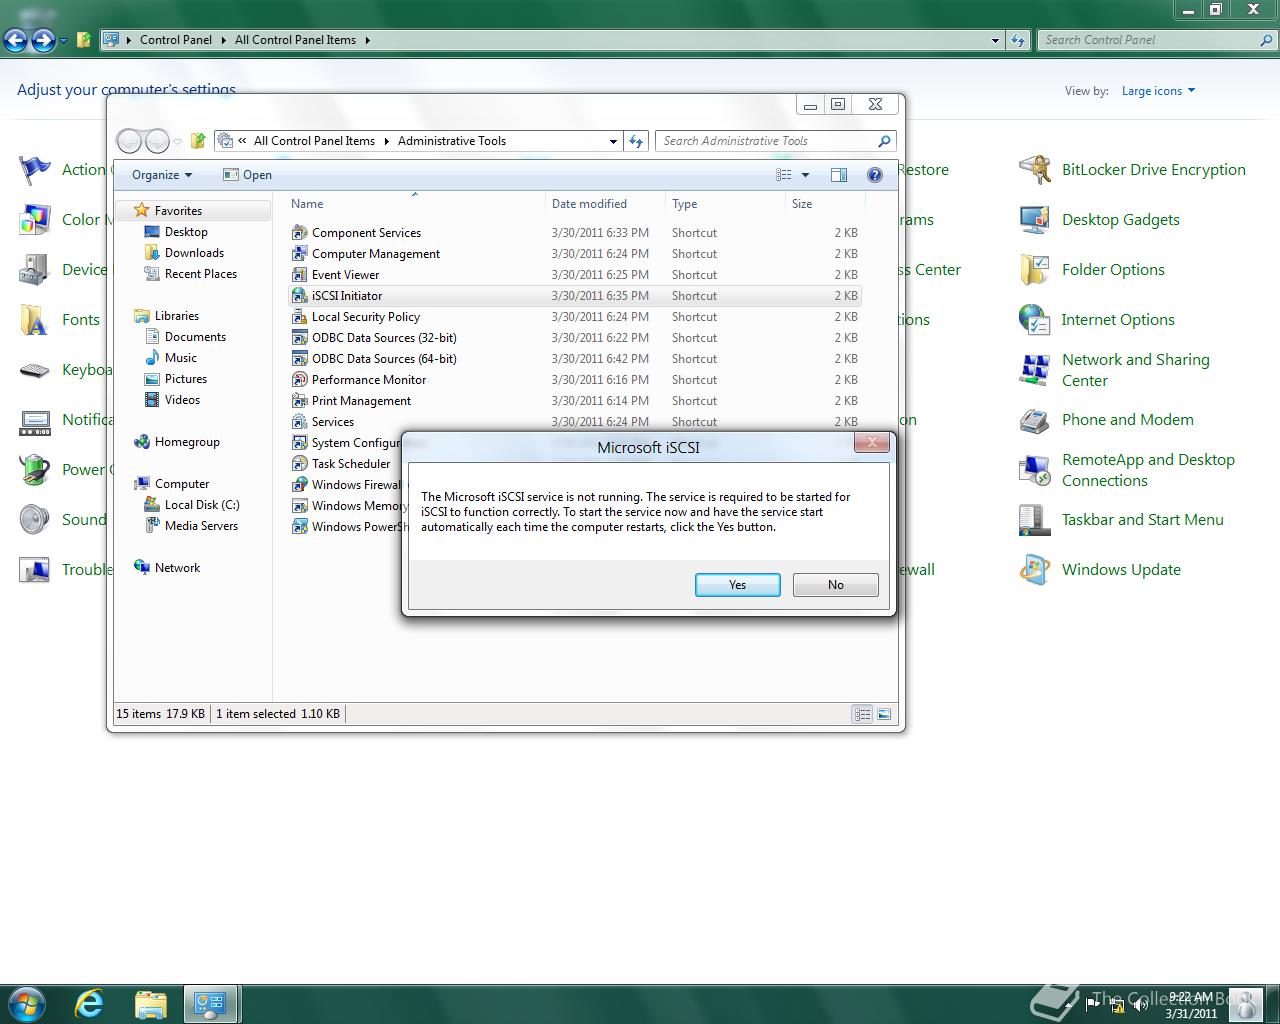This screenshot has width=1280, height=1024.
Task: Open the Organize dropdown menu
Action: click(x=161, y=175)
